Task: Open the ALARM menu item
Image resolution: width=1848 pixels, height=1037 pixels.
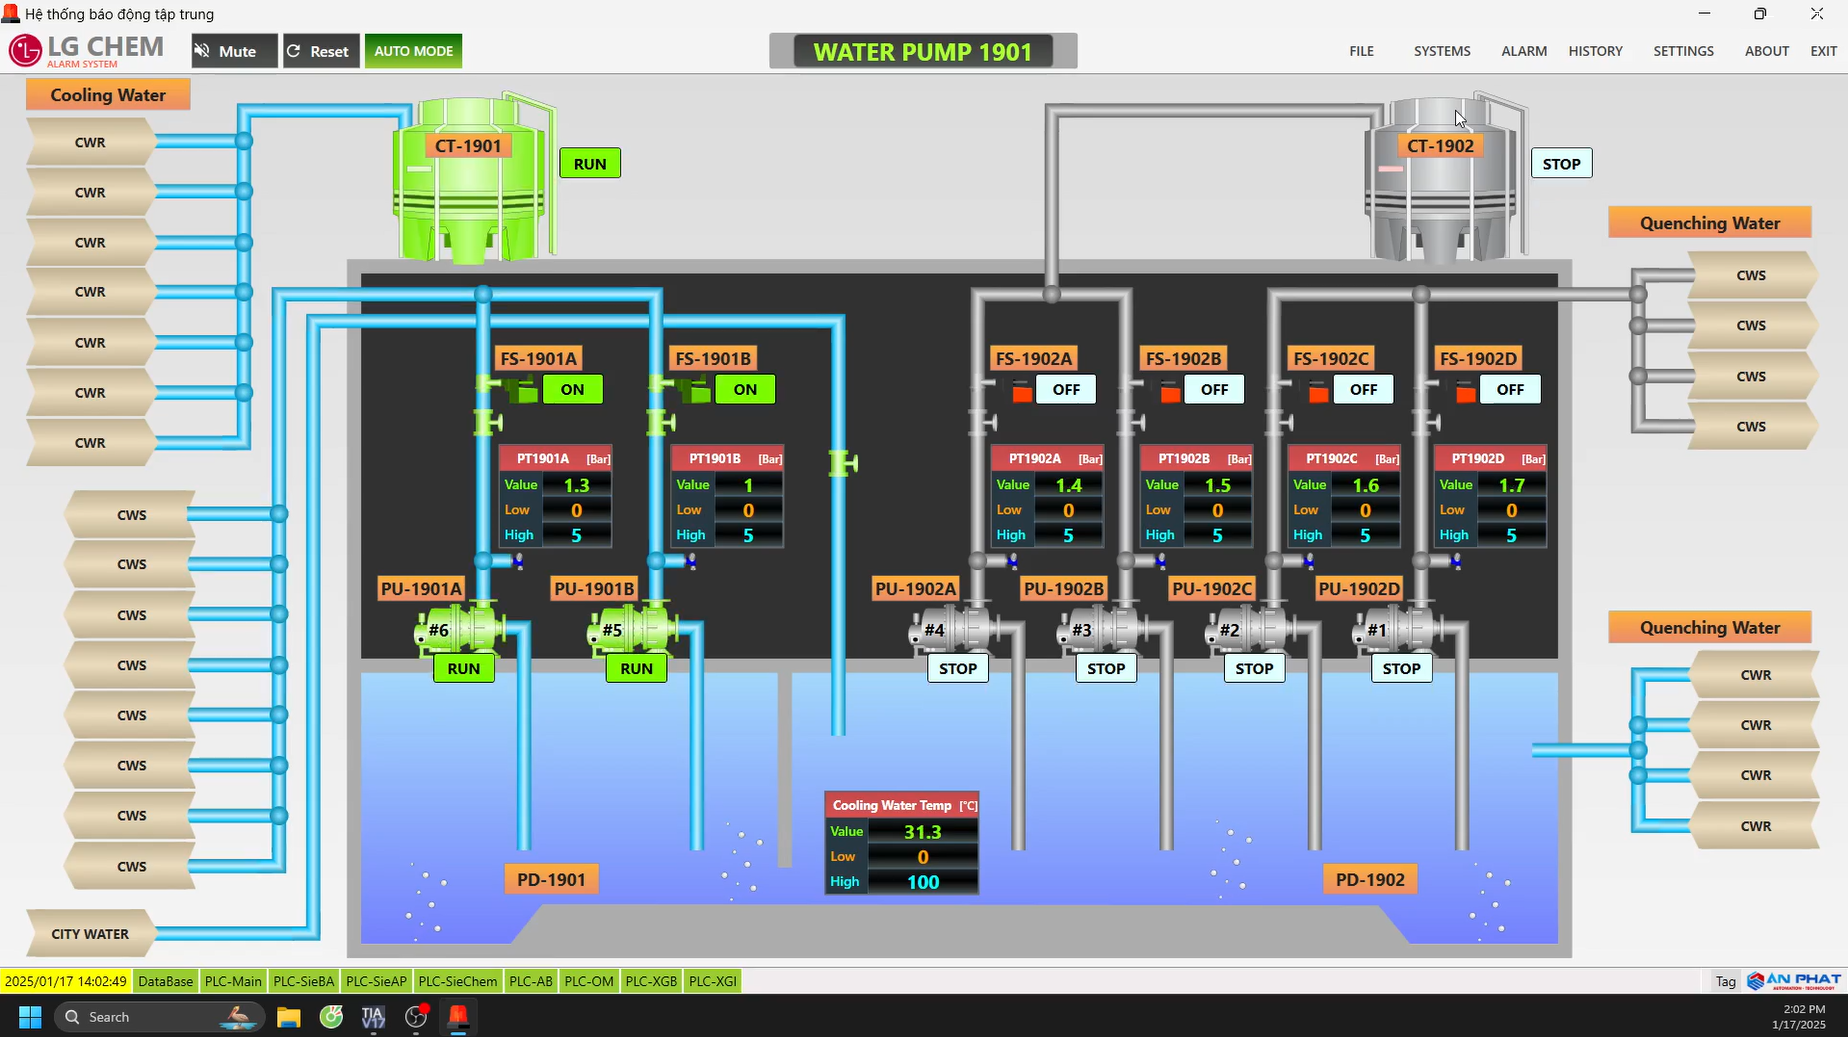Action: tap(1523, 51)
